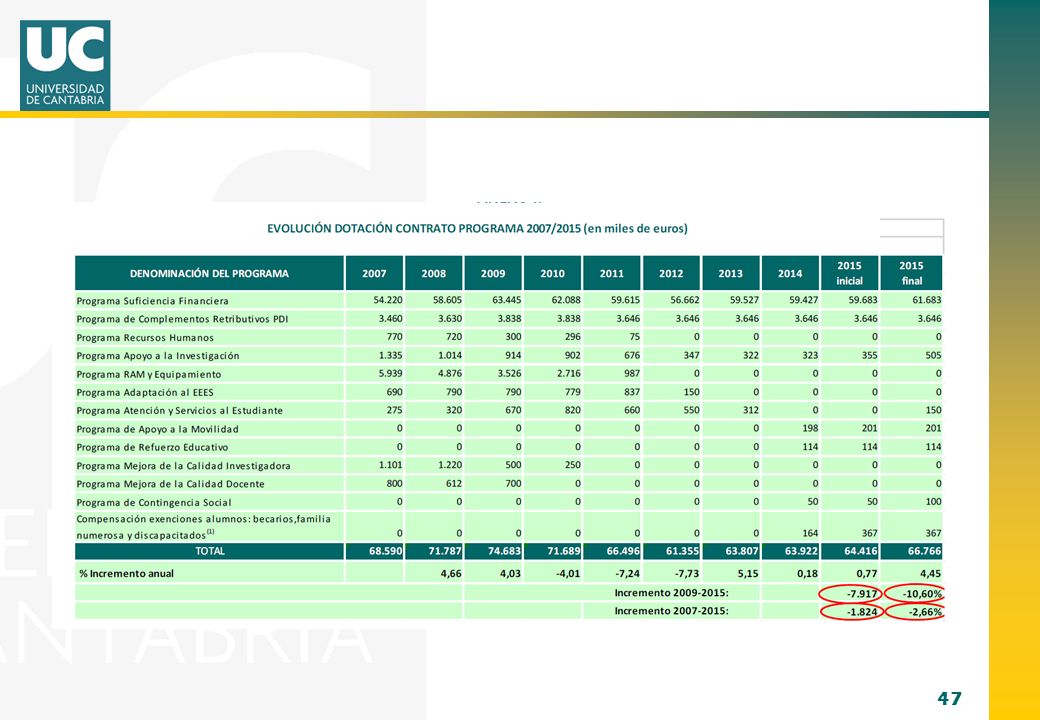1040x720 pixels.
Task: Select the 2008 annual increment 4,66
Action: tap(451, 573)
